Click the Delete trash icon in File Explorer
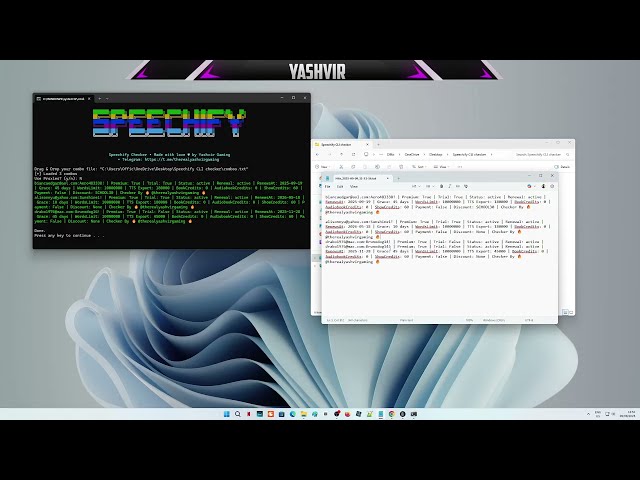This screenshot has width=640, height=480. [401, 167]
